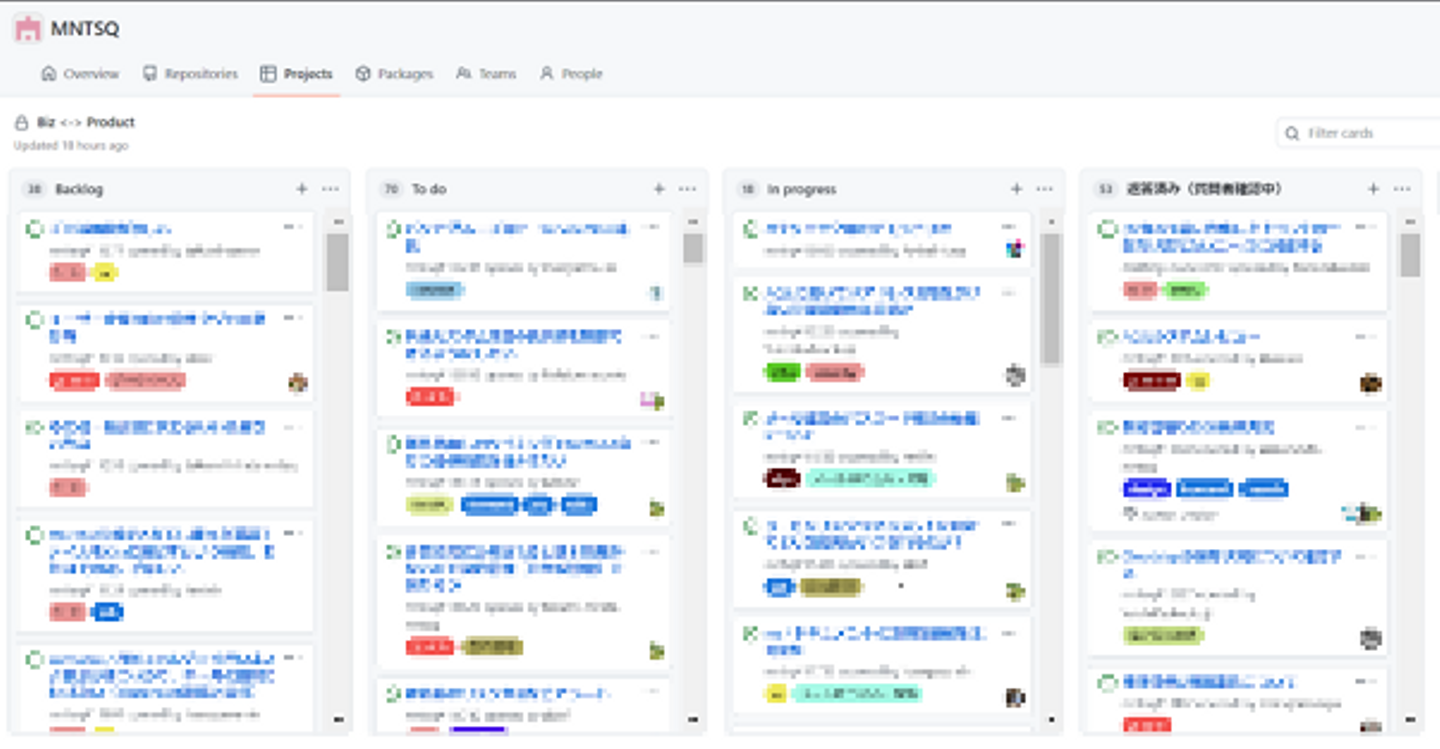Open the topmost In progress card's options menu
The image size is (1440, 749).
point(1009,227)
